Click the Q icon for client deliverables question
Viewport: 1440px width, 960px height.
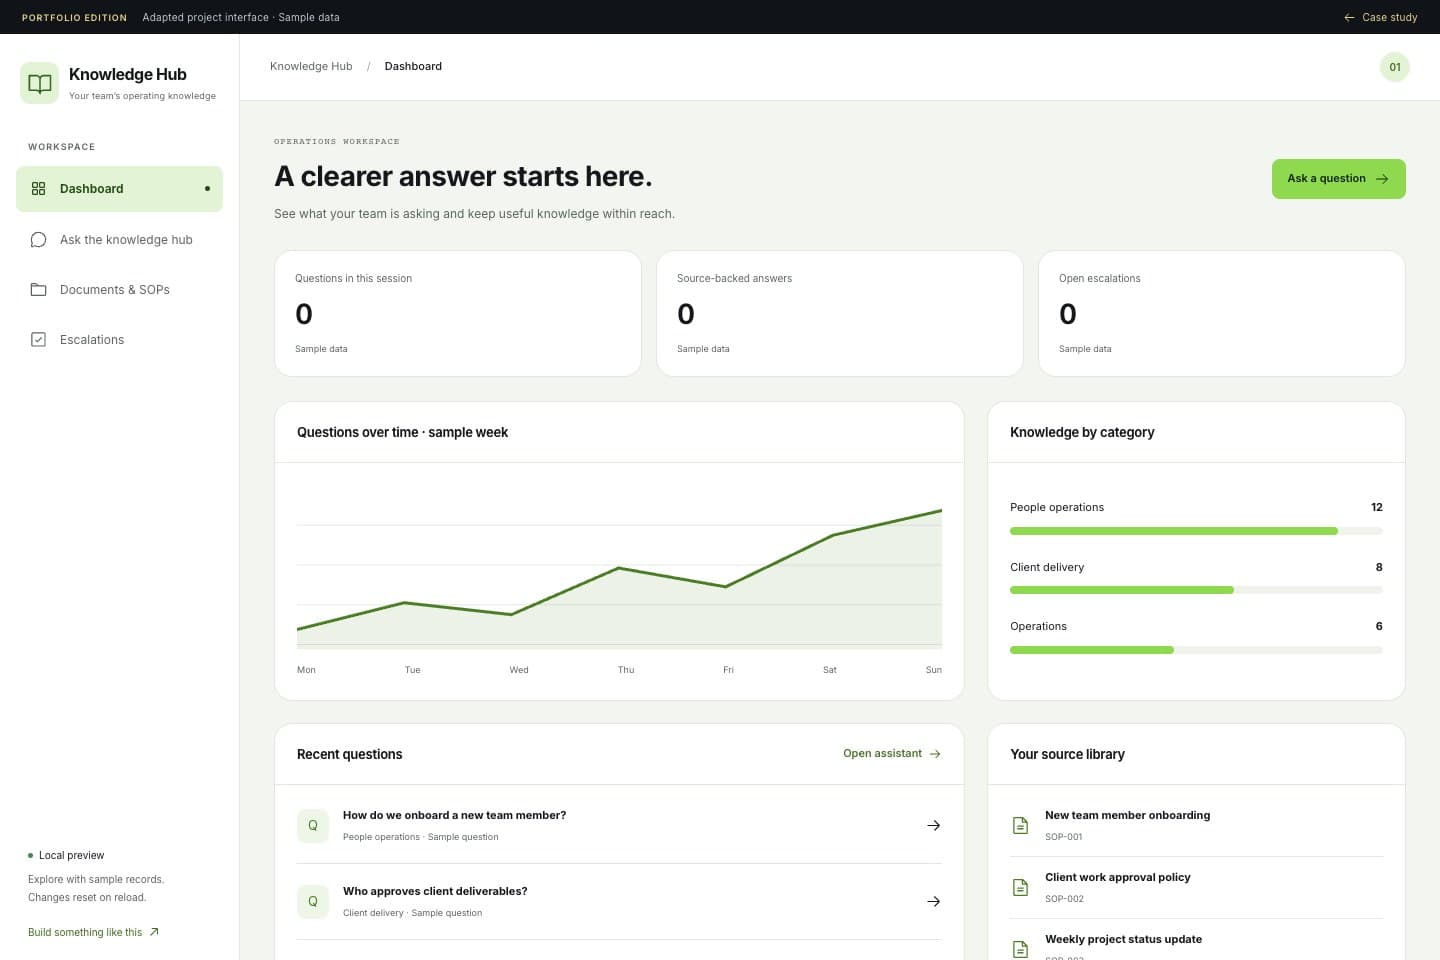click(313, 902)
